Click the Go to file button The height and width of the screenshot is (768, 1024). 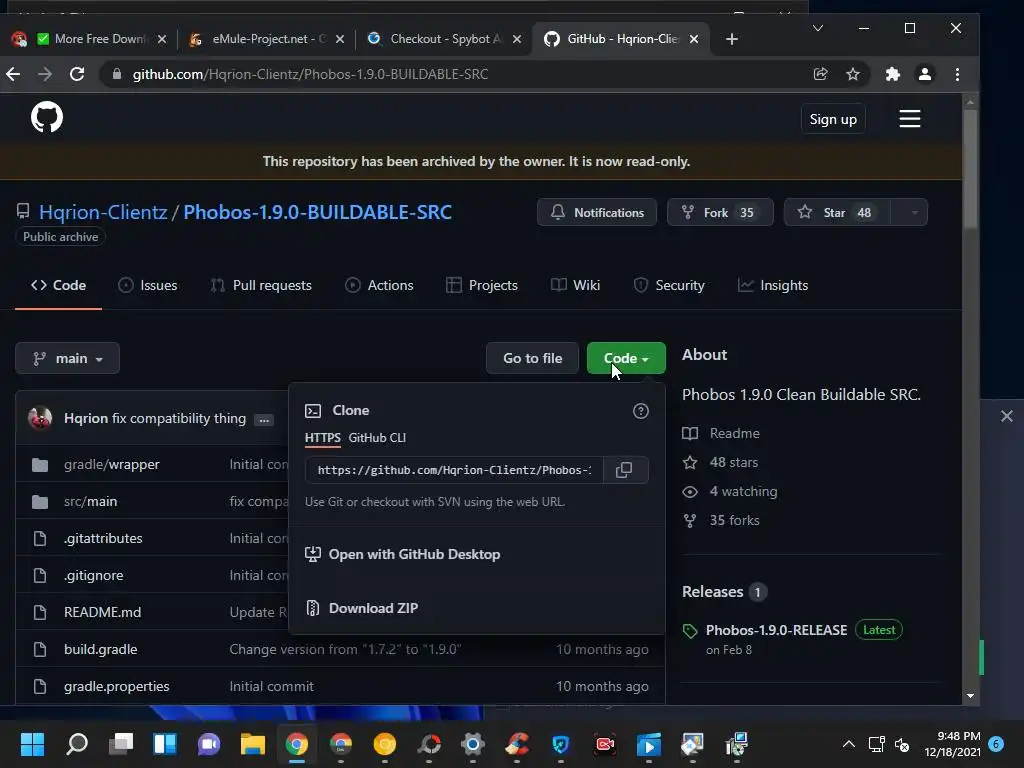pyautogui.click(x=532, y=358)
